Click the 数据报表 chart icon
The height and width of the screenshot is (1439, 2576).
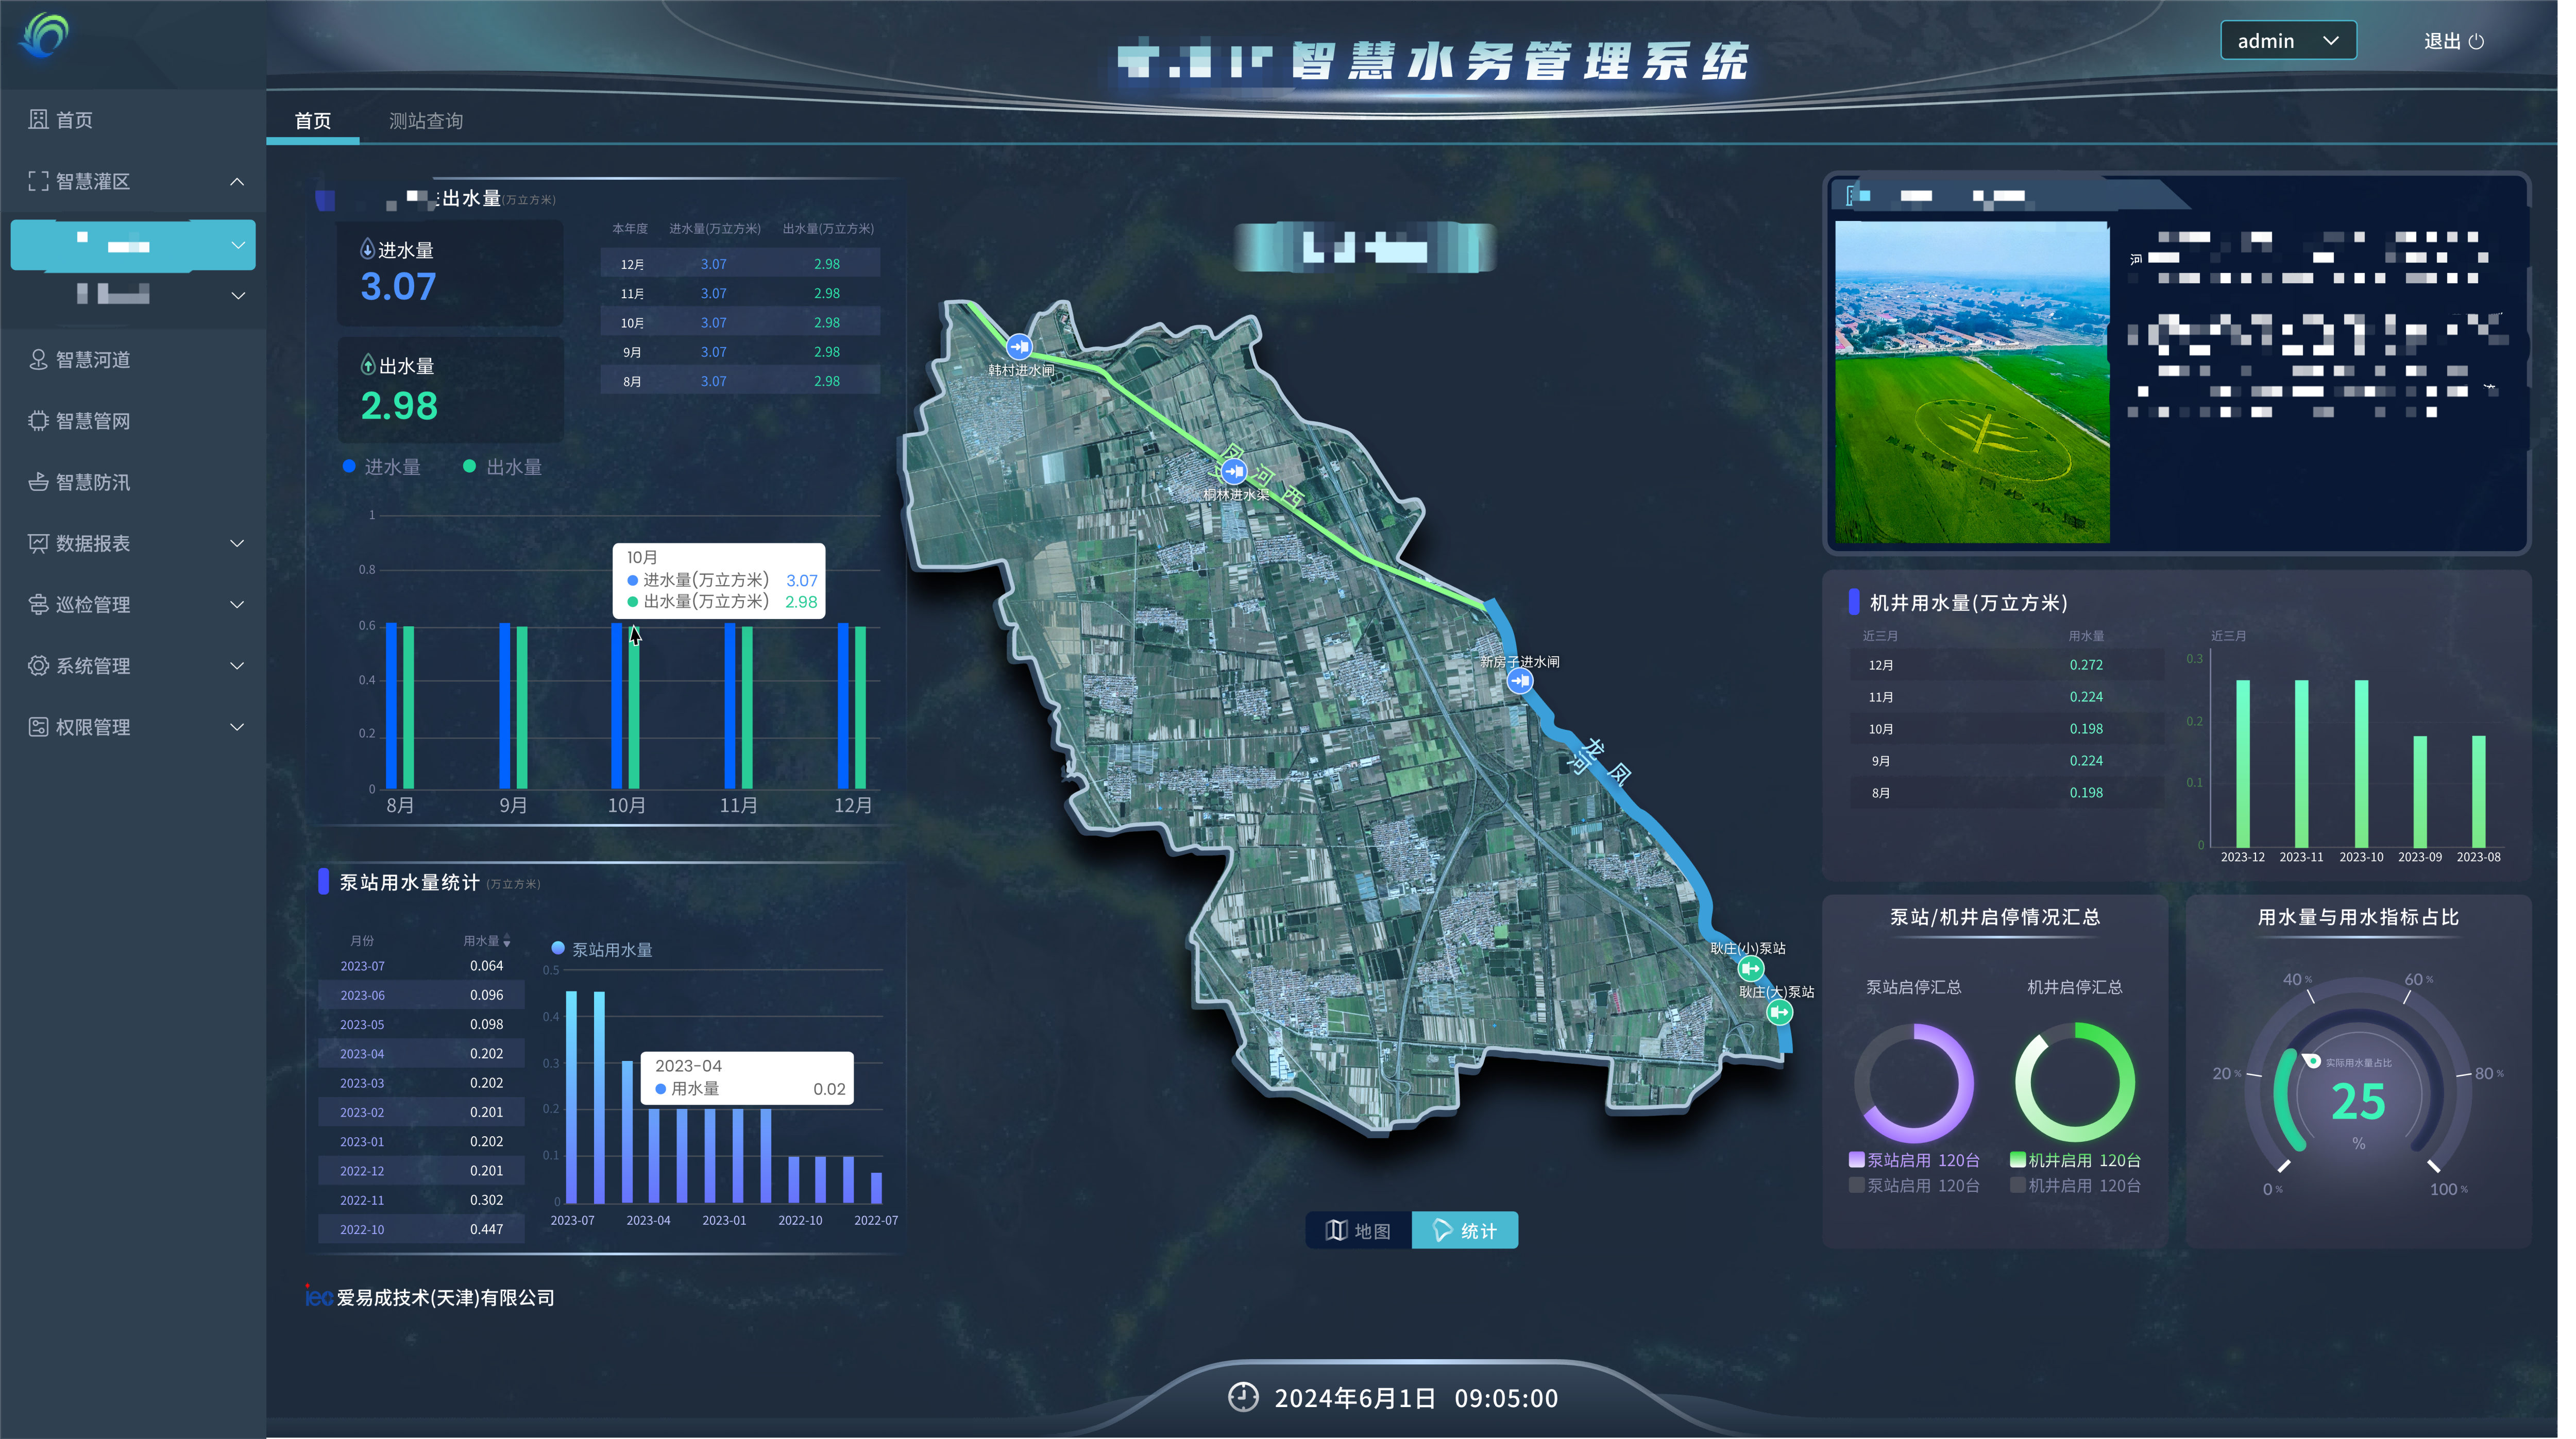[x=38, y=543]
